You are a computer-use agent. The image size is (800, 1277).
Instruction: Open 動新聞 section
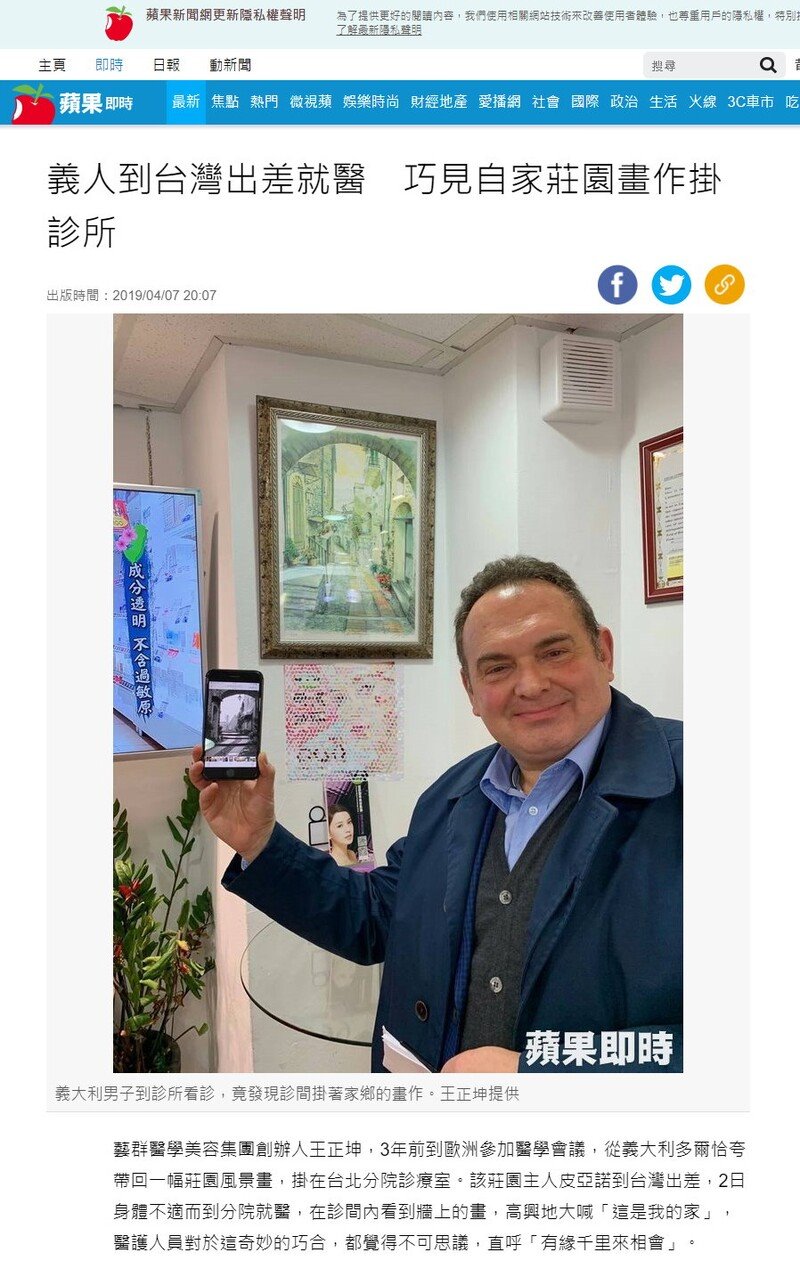pyautogui.click(x=231, y=65)
